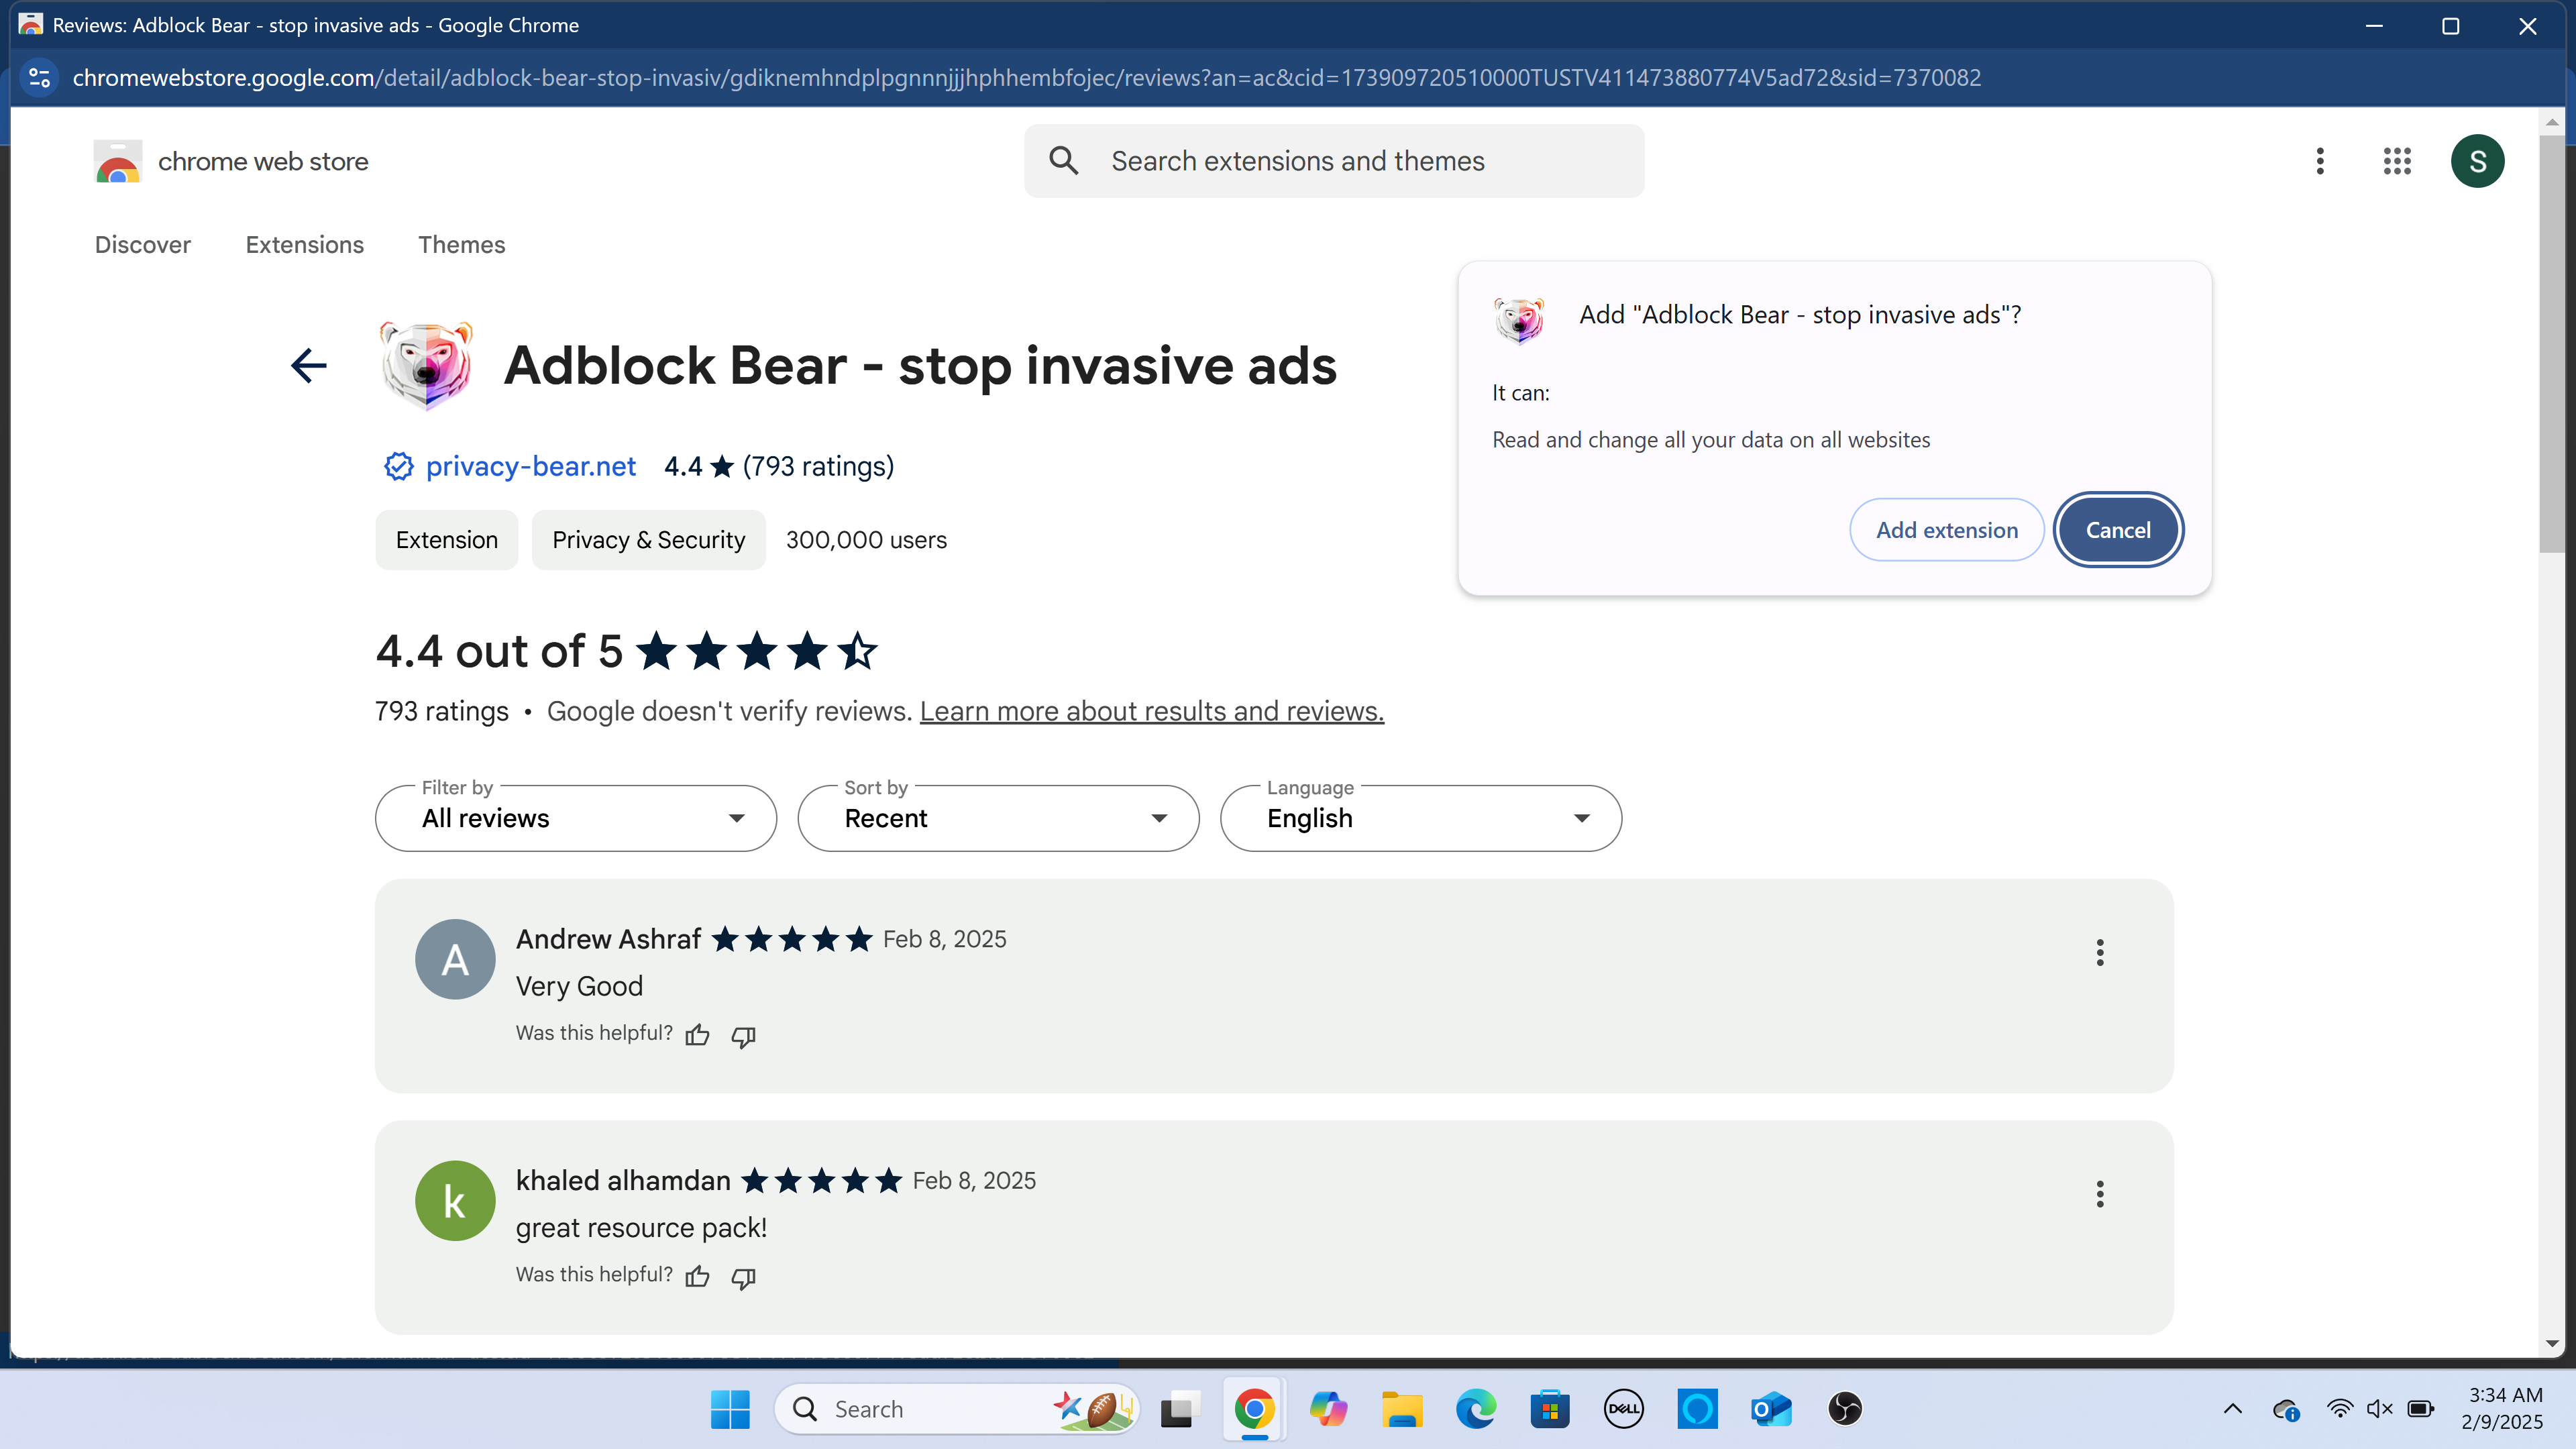Click the Search extensions and themes field
The height and width of the screenshot is (1449, 2576).
1333,161
